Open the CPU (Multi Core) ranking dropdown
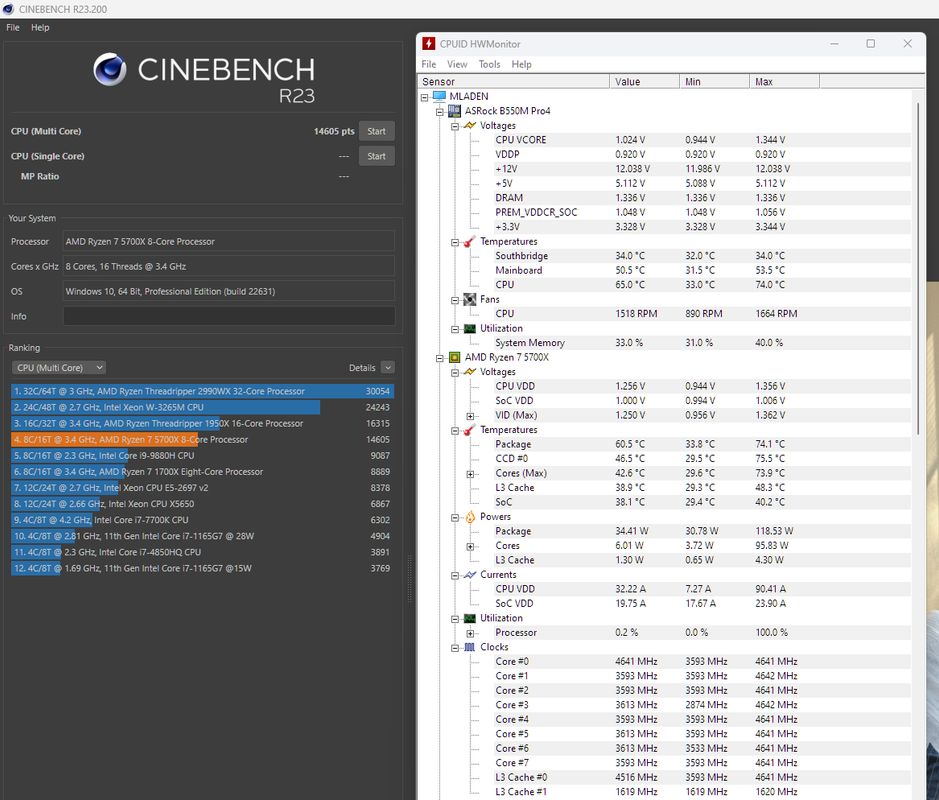 click(x=59, y=368)
